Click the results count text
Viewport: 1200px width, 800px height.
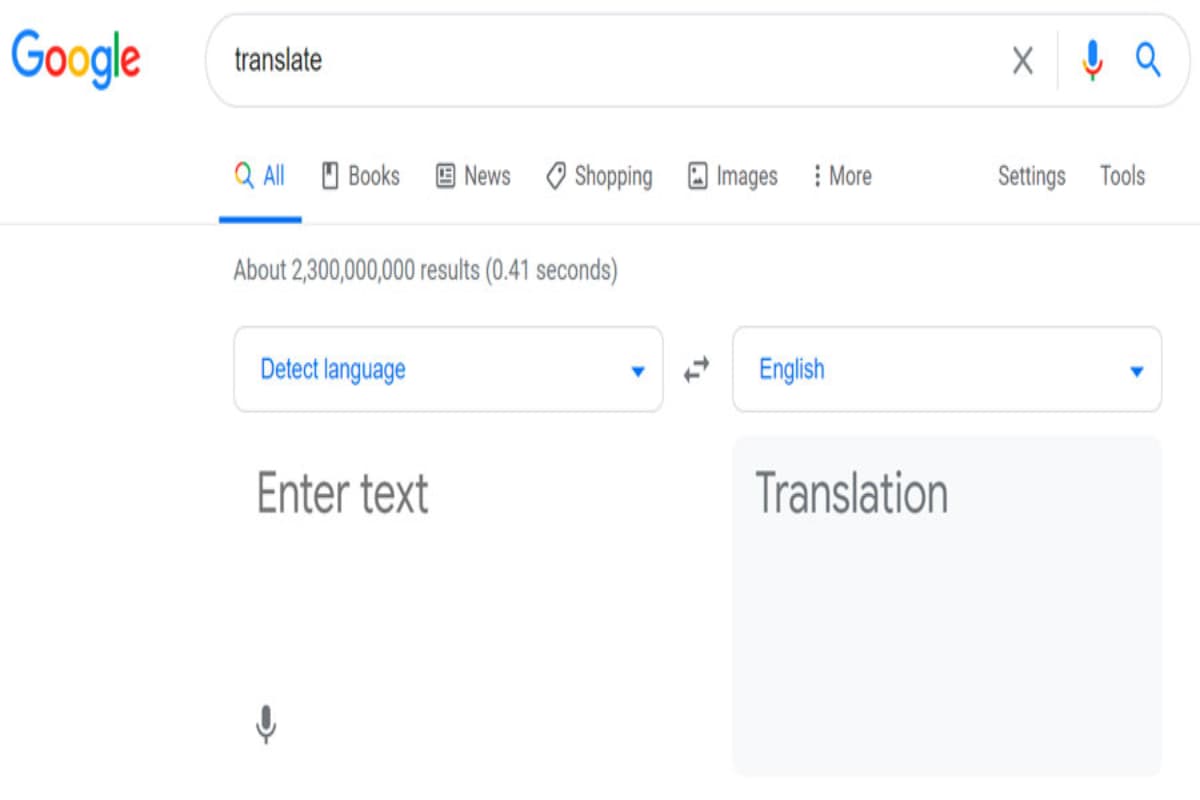pyautogui.click(x=425, y=270)
